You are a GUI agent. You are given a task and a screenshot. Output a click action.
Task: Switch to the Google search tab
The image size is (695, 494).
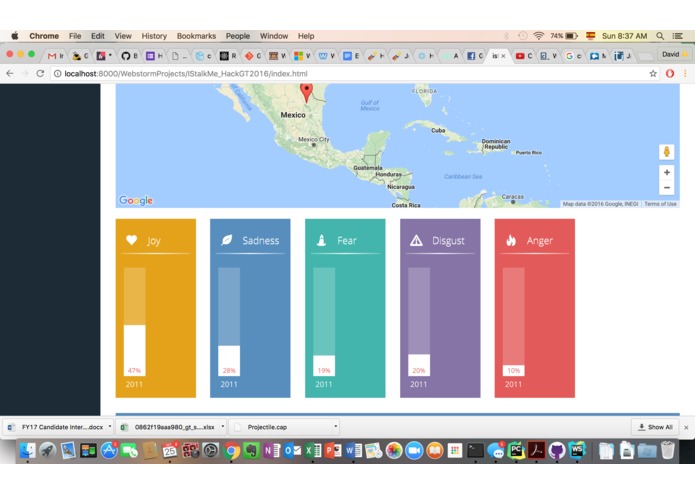(573, 56)
